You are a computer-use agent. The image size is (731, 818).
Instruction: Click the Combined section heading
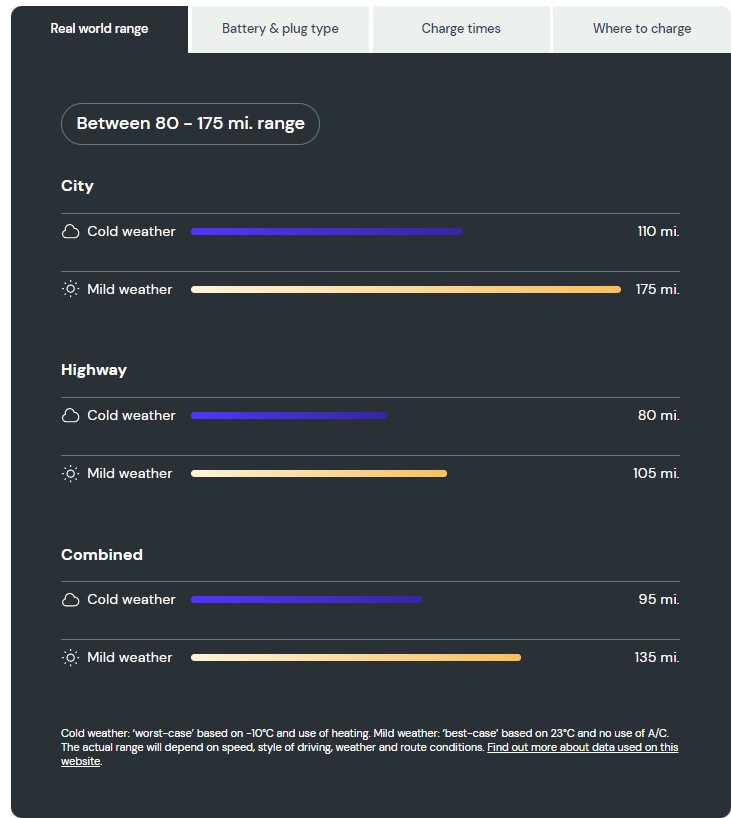pos(102,555)
